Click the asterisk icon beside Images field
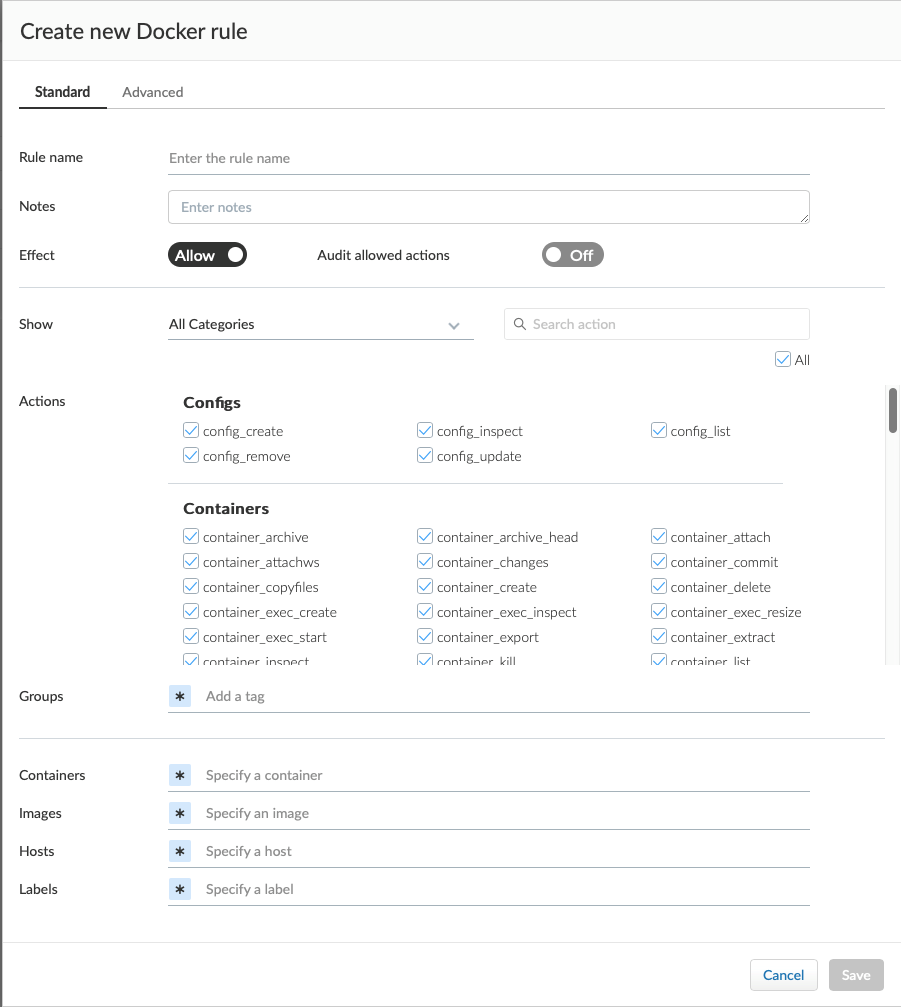Viewport: 901px width, 1007px height. 180,813
